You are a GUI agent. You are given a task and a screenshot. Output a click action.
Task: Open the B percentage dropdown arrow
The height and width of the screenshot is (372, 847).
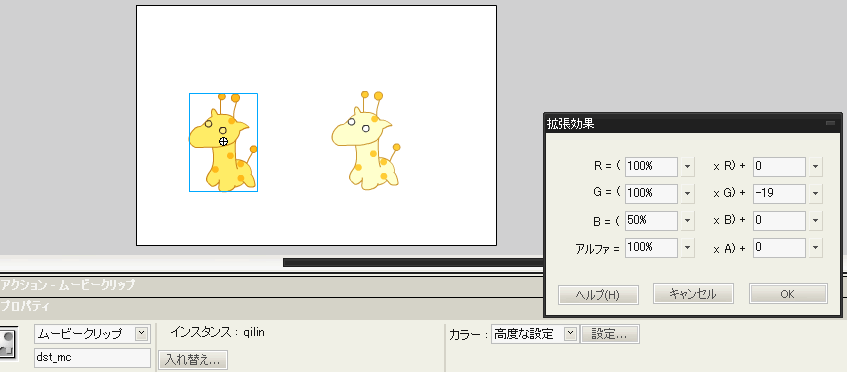pyautogui.click(x=687, y=221)
